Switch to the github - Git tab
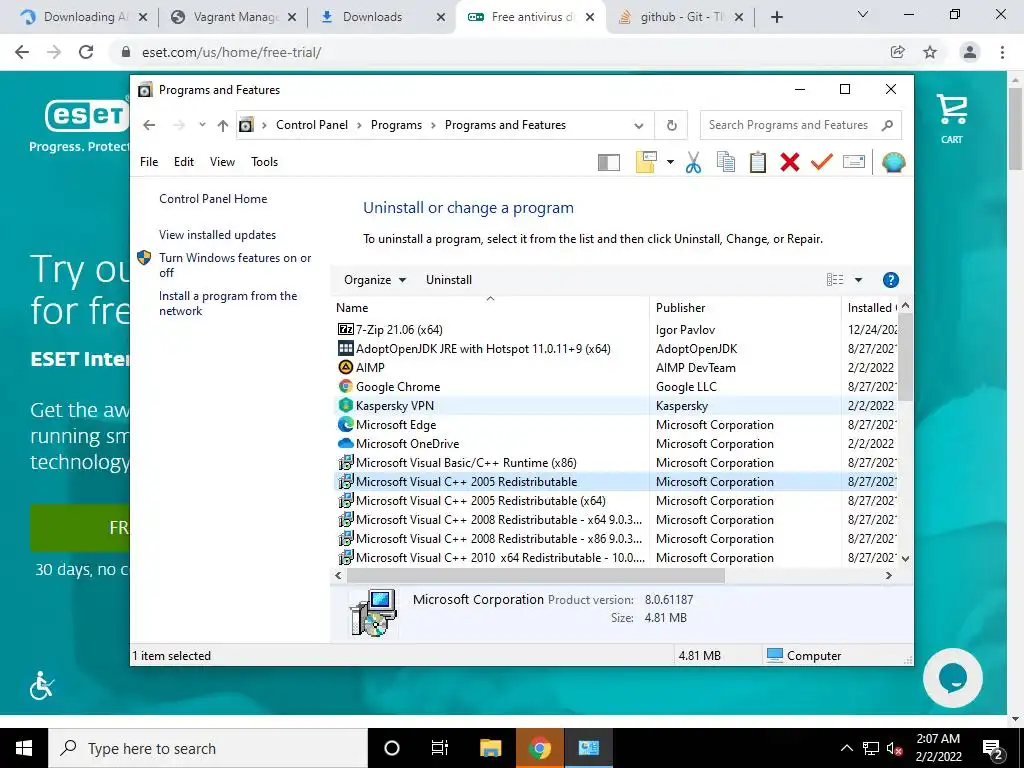This screenshot has height=768, width=1024. 680,17
